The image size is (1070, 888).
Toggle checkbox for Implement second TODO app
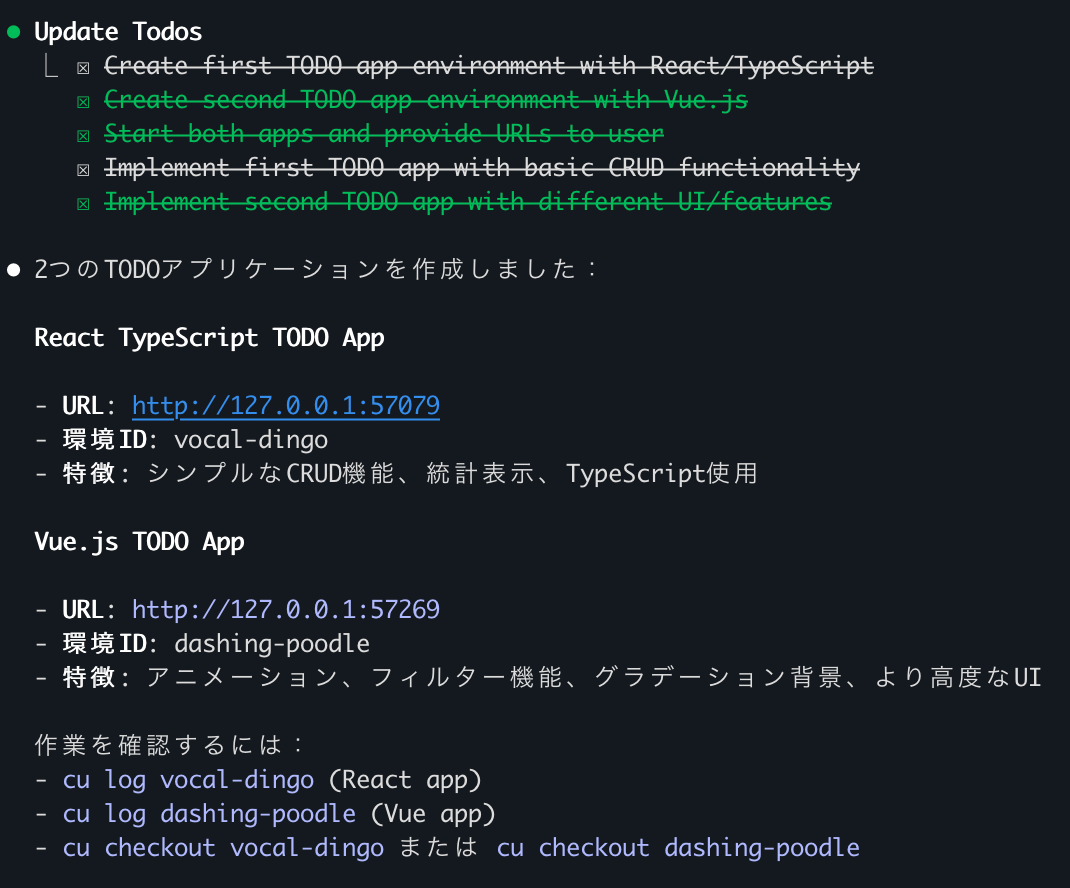click(83, 204)
